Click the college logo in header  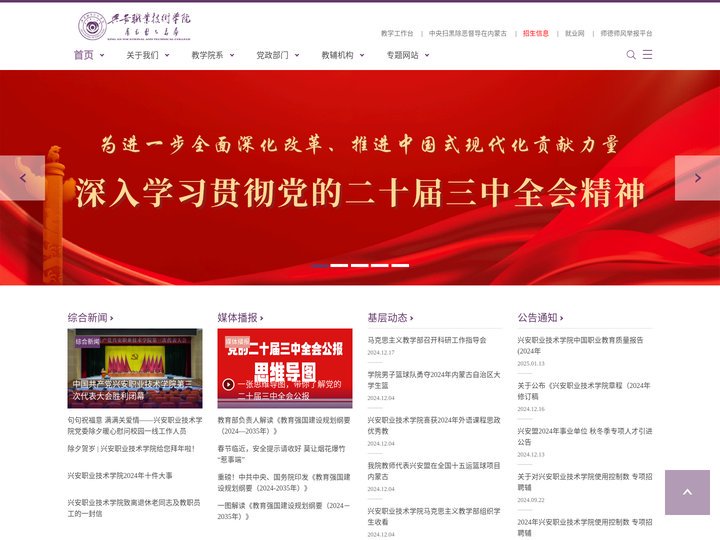click(134, 26)
